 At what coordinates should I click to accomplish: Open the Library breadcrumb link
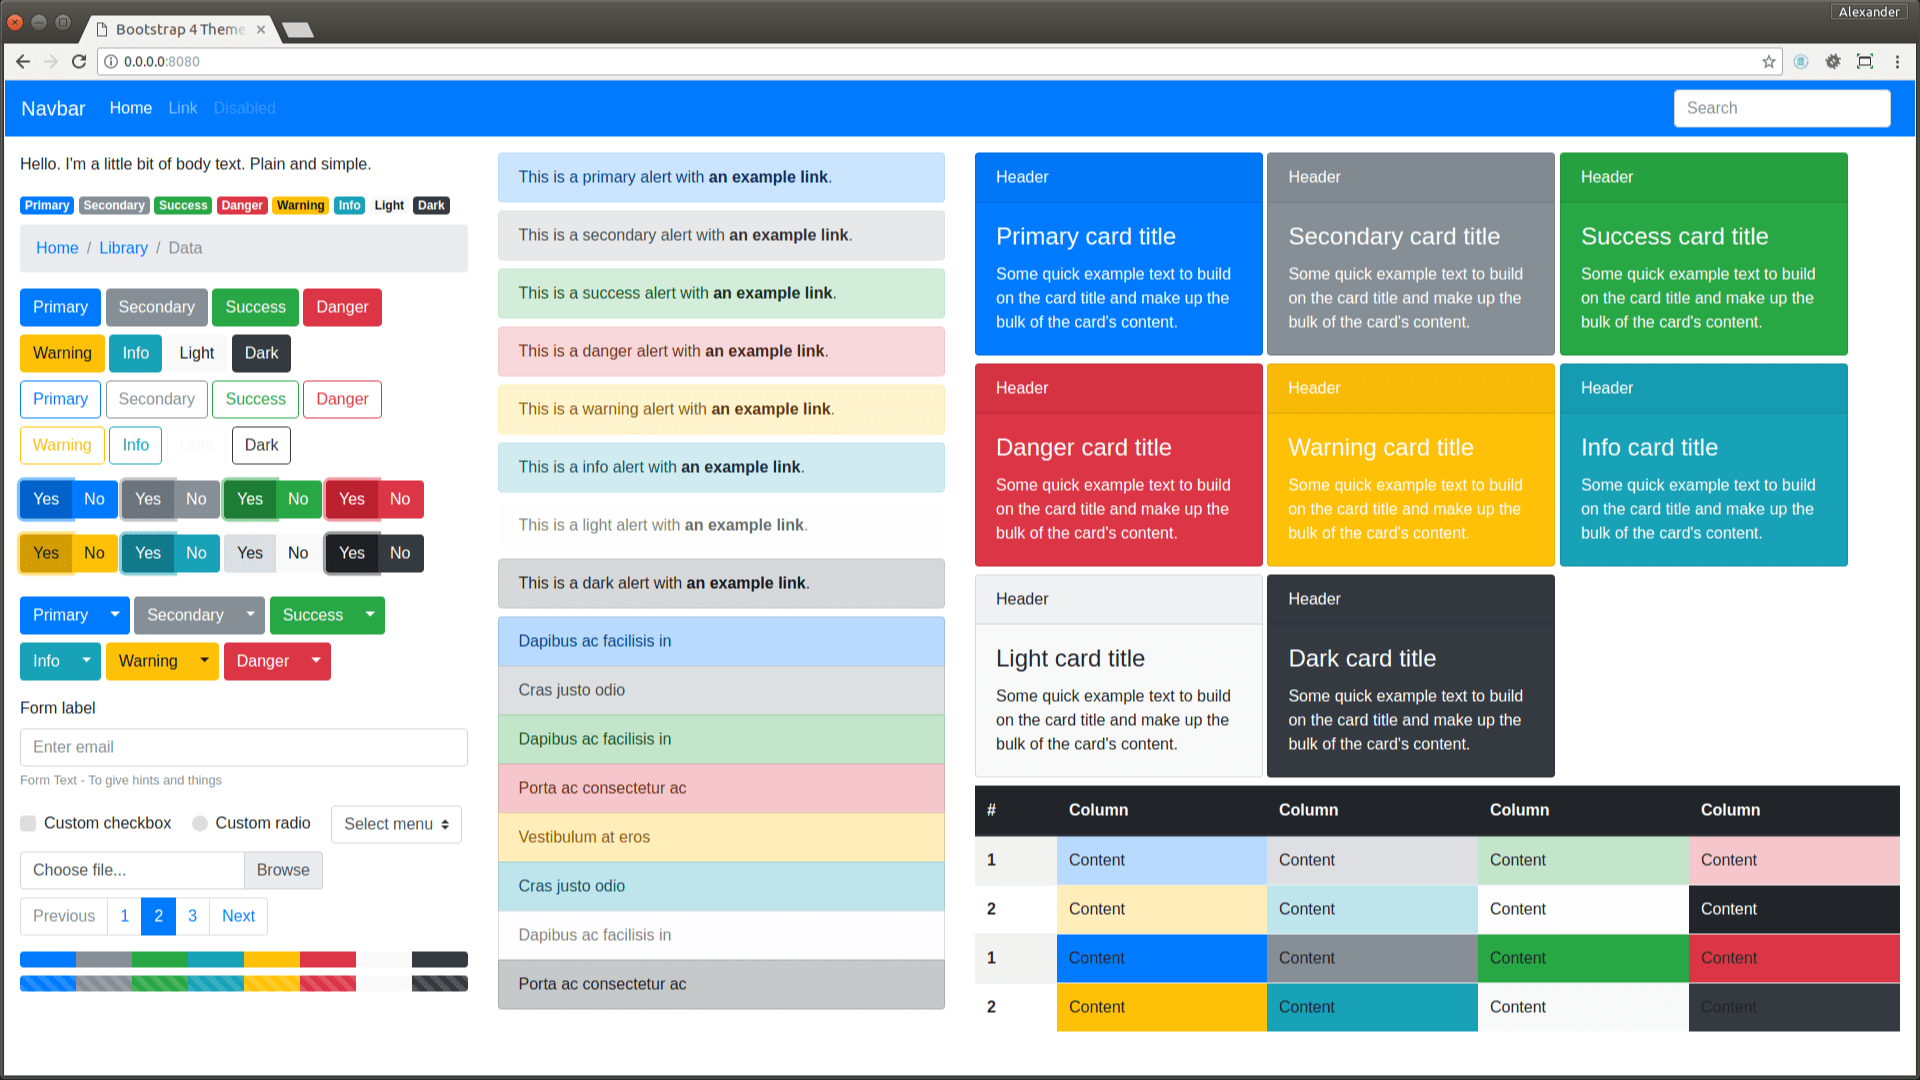[x=123, y=247]
